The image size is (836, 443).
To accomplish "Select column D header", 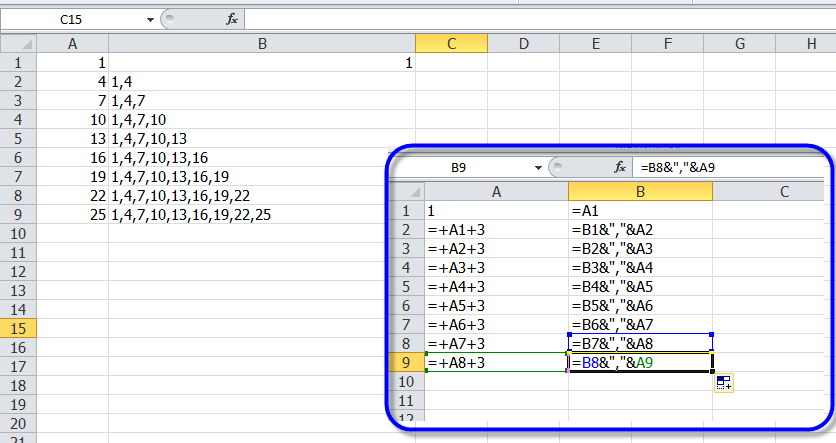I will coord(524,44).
